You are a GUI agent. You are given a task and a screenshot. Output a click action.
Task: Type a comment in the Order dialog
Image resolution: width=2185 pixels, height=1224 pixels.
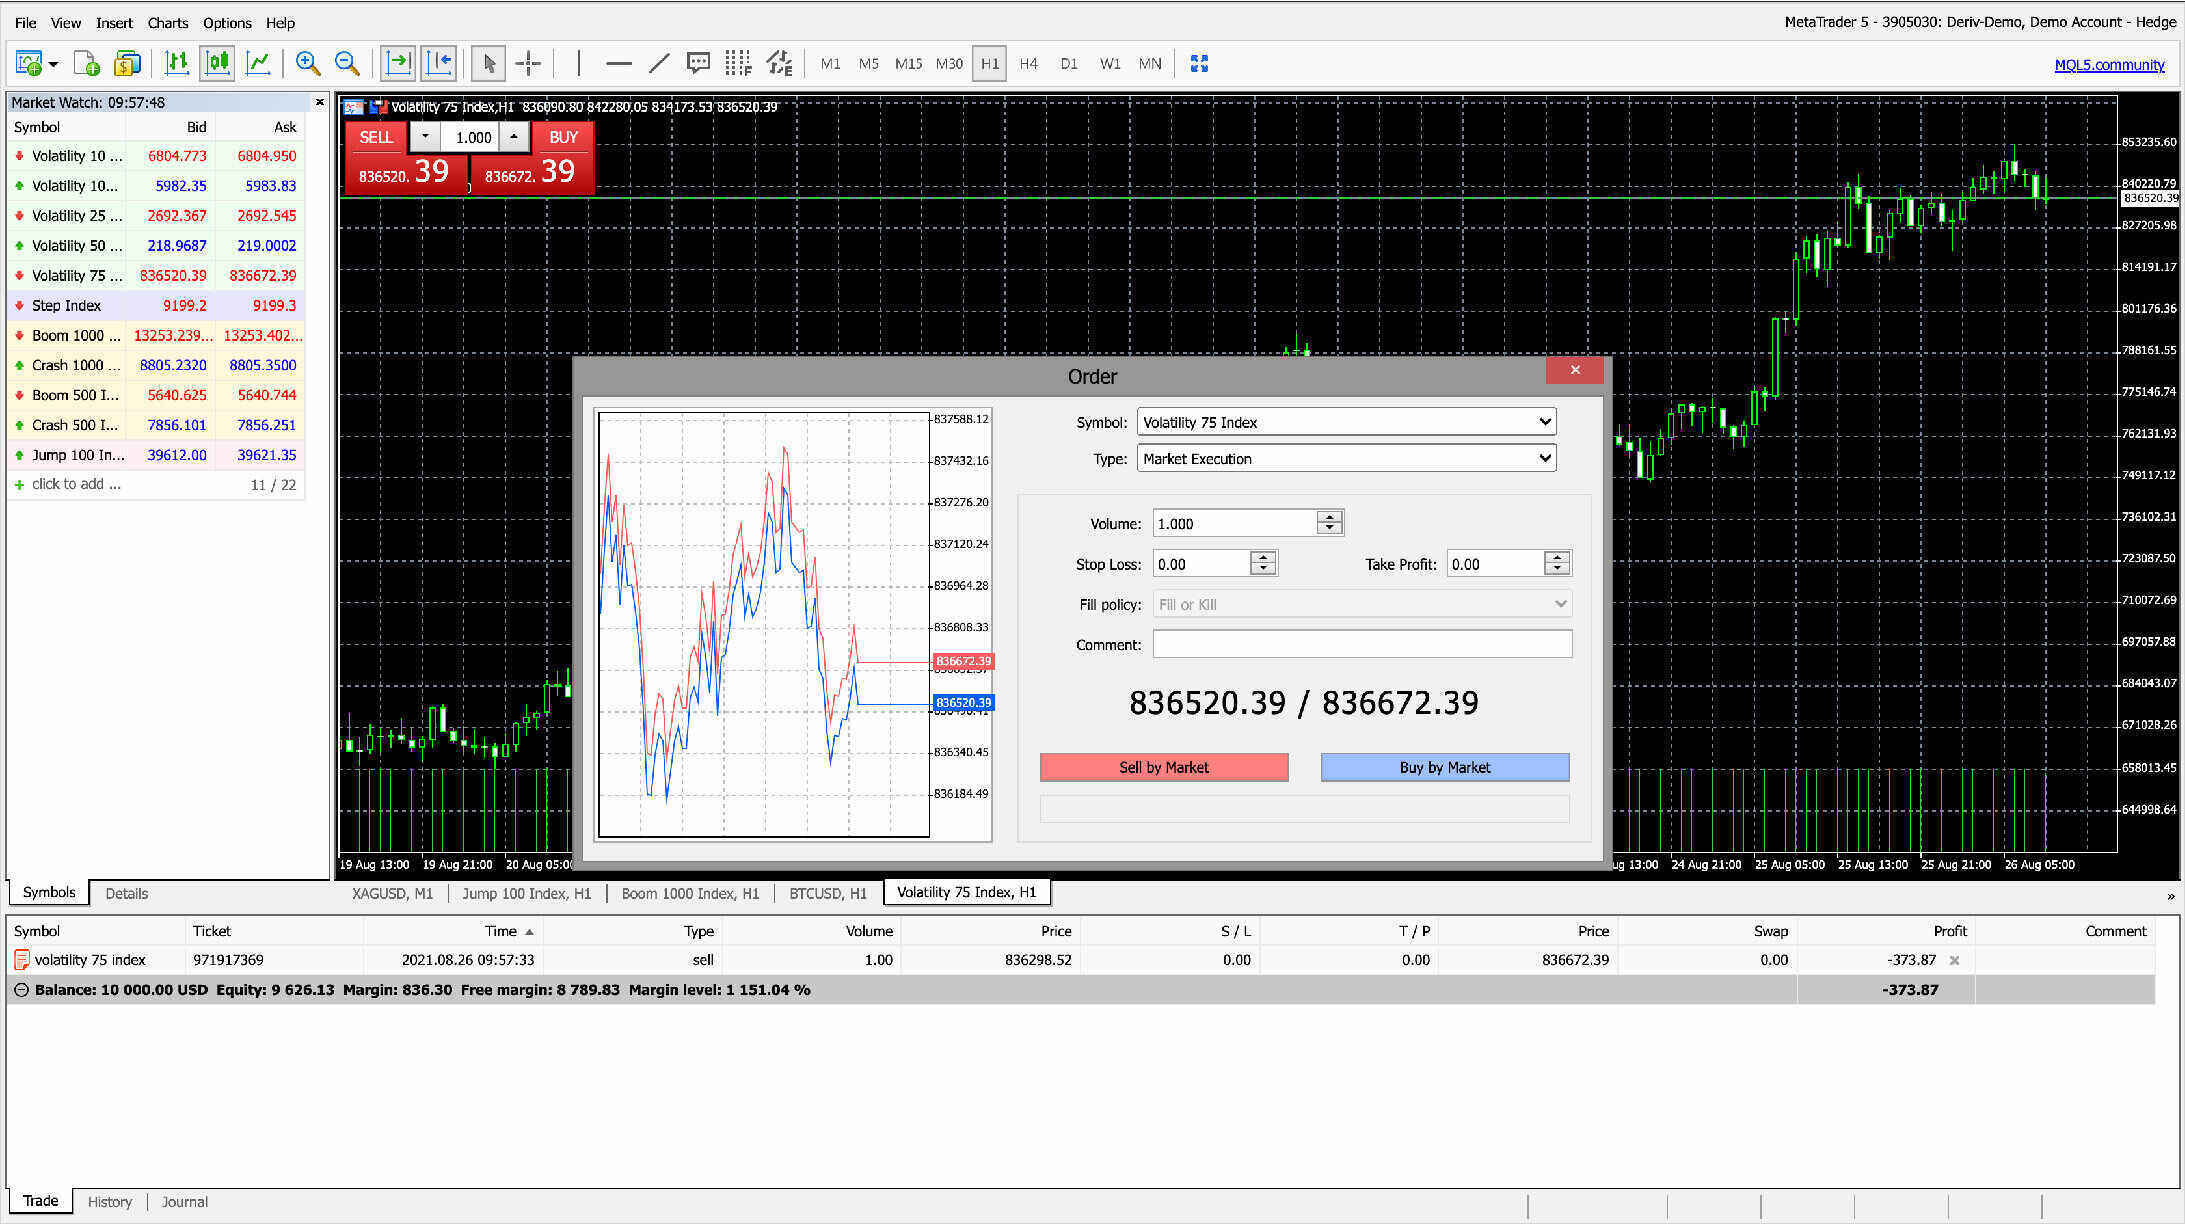click(1362, 644)
